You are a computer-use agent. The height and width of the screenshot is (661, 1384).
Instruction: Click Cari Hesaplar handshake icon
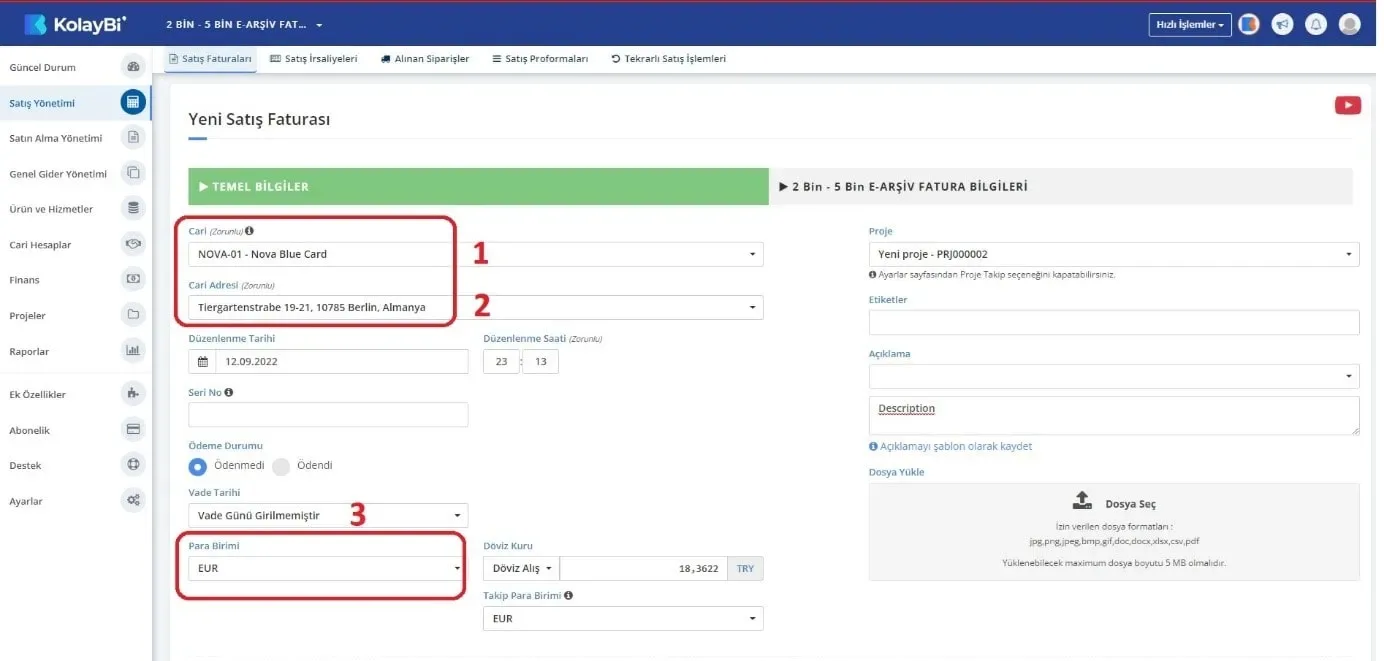click(133, 244)
